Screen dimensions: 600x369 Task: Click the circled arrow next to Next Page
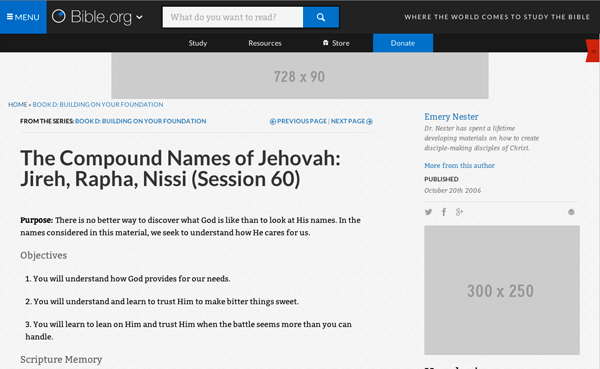(370, 121)
